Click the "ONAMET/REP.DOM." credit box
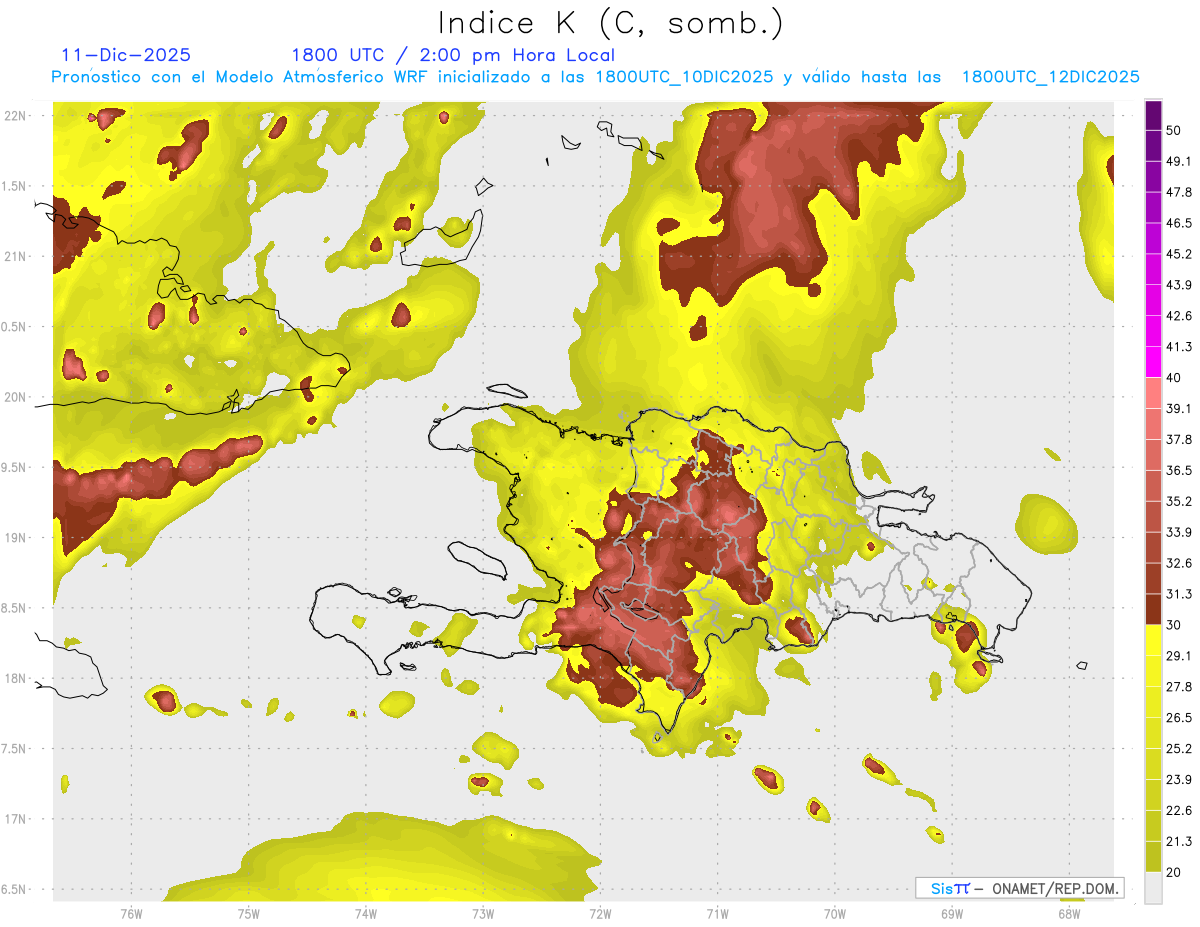1200x927 pixels. [x=1020, y=888]
